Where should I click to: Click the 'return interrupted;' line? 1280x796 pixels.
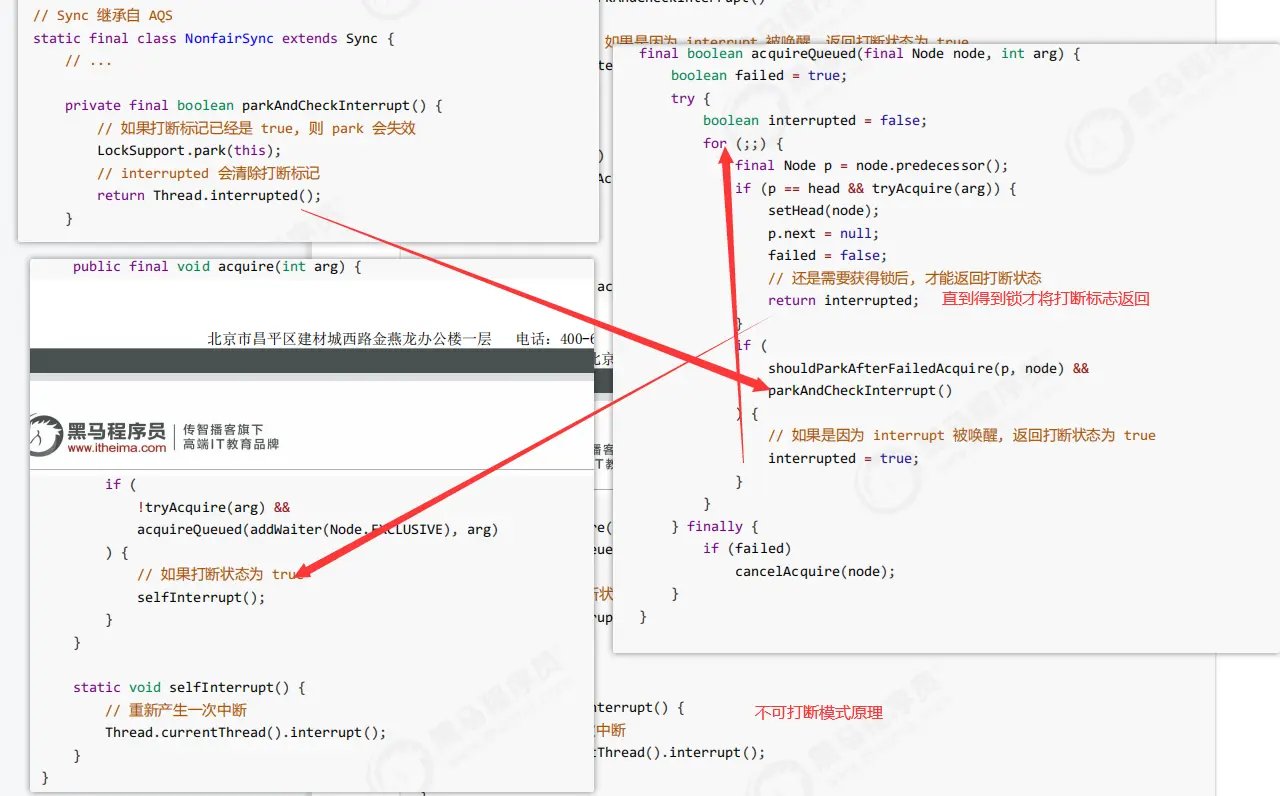(843, 300)
